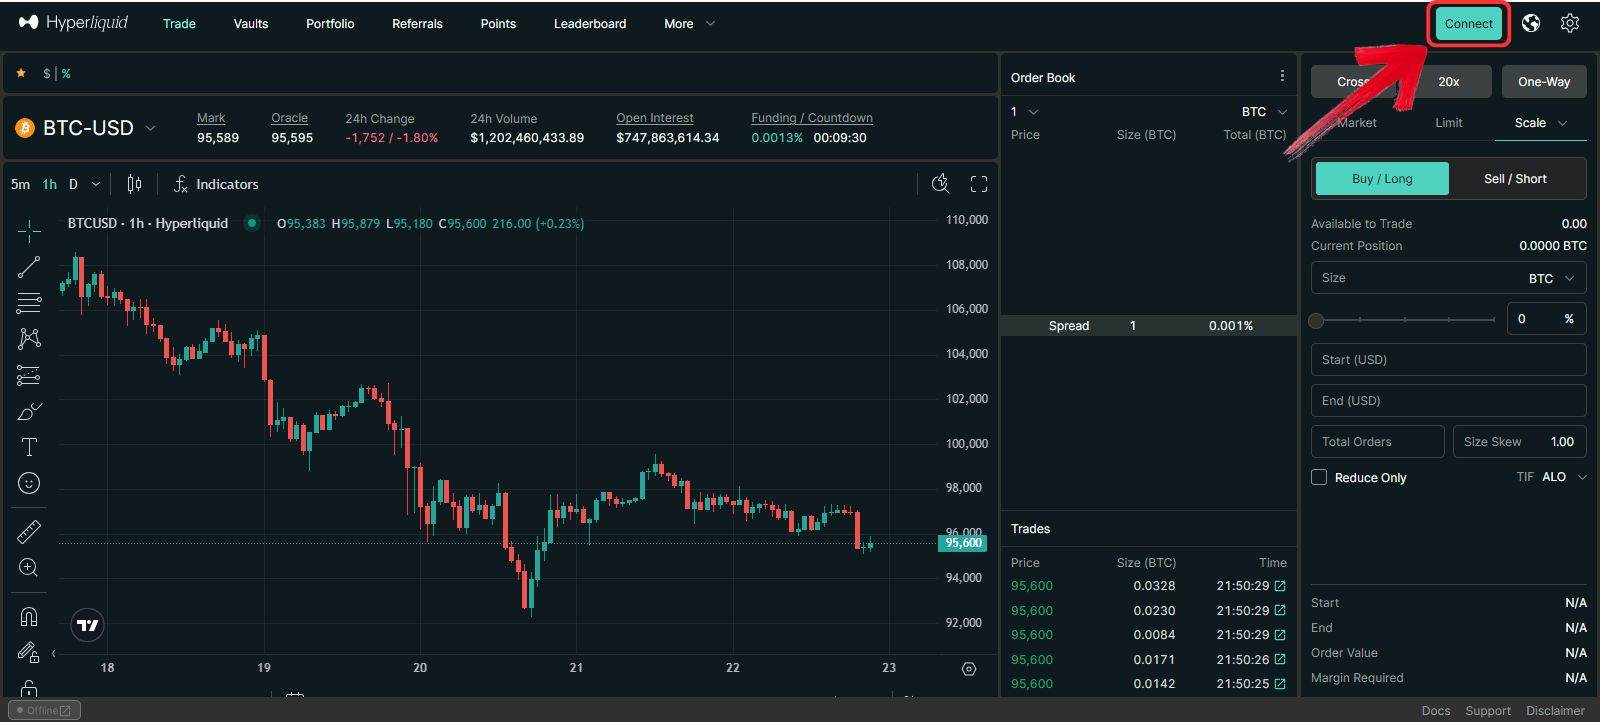Click the TradingView logo on chart
Viewport: 1600px width, 722px height.
[x=88, y=625]
